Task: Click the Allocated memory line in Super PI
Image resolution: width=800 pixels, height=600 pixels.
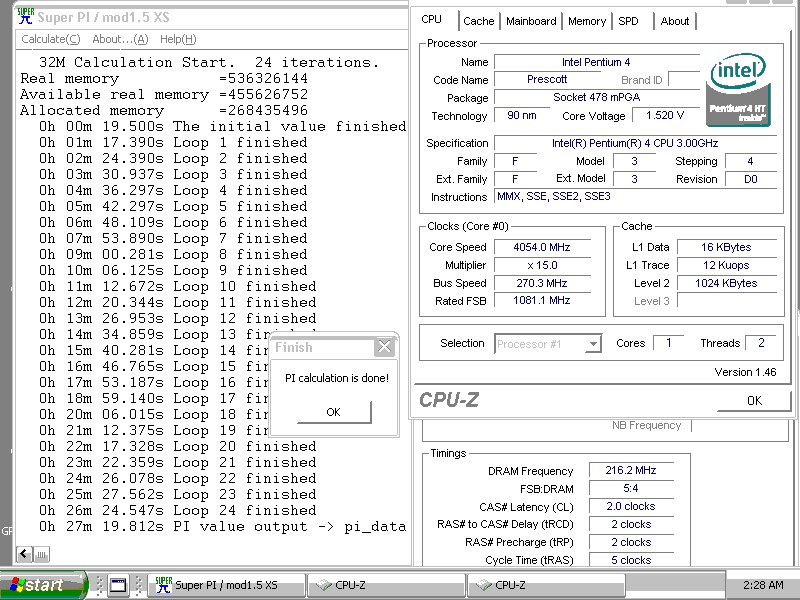Action: click(x=164, y=111)
